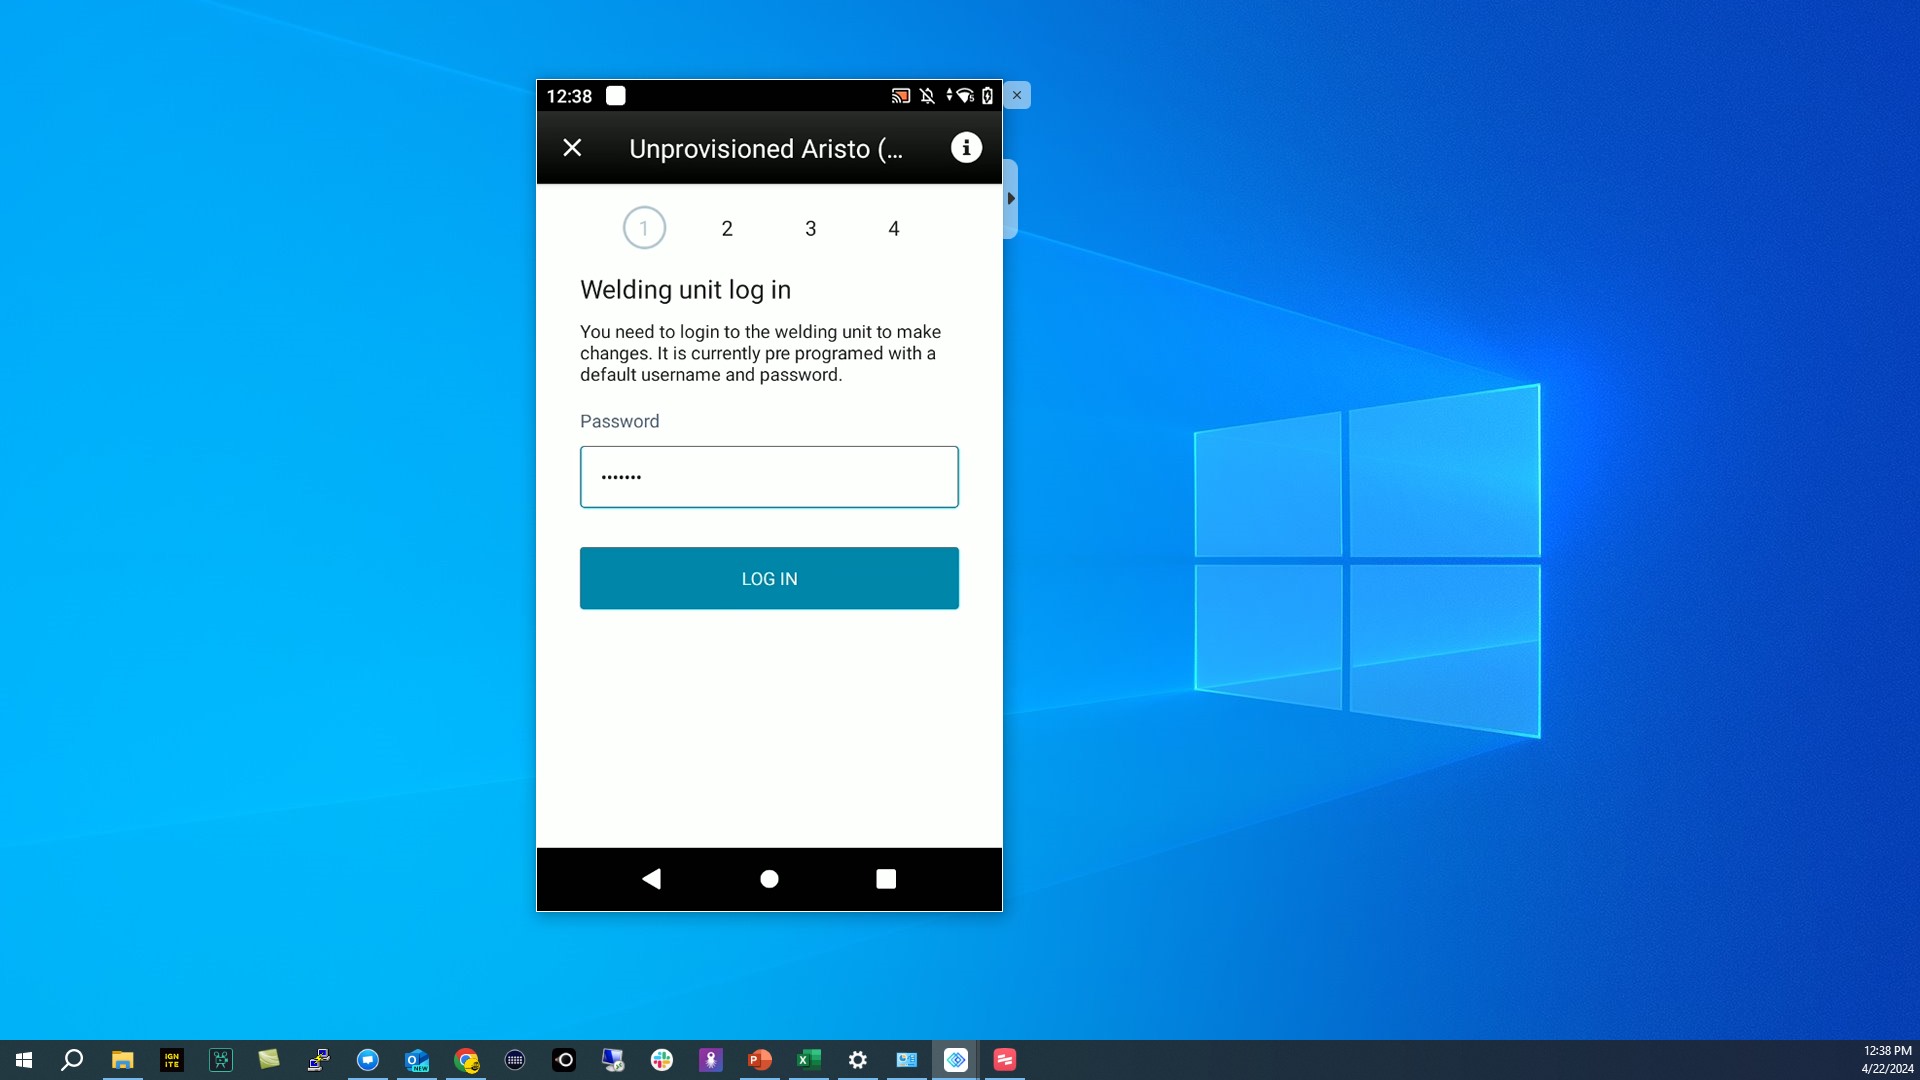Click the phone clock reading 12:38
Screen dimensions: 1920x1080
(569, 96)
